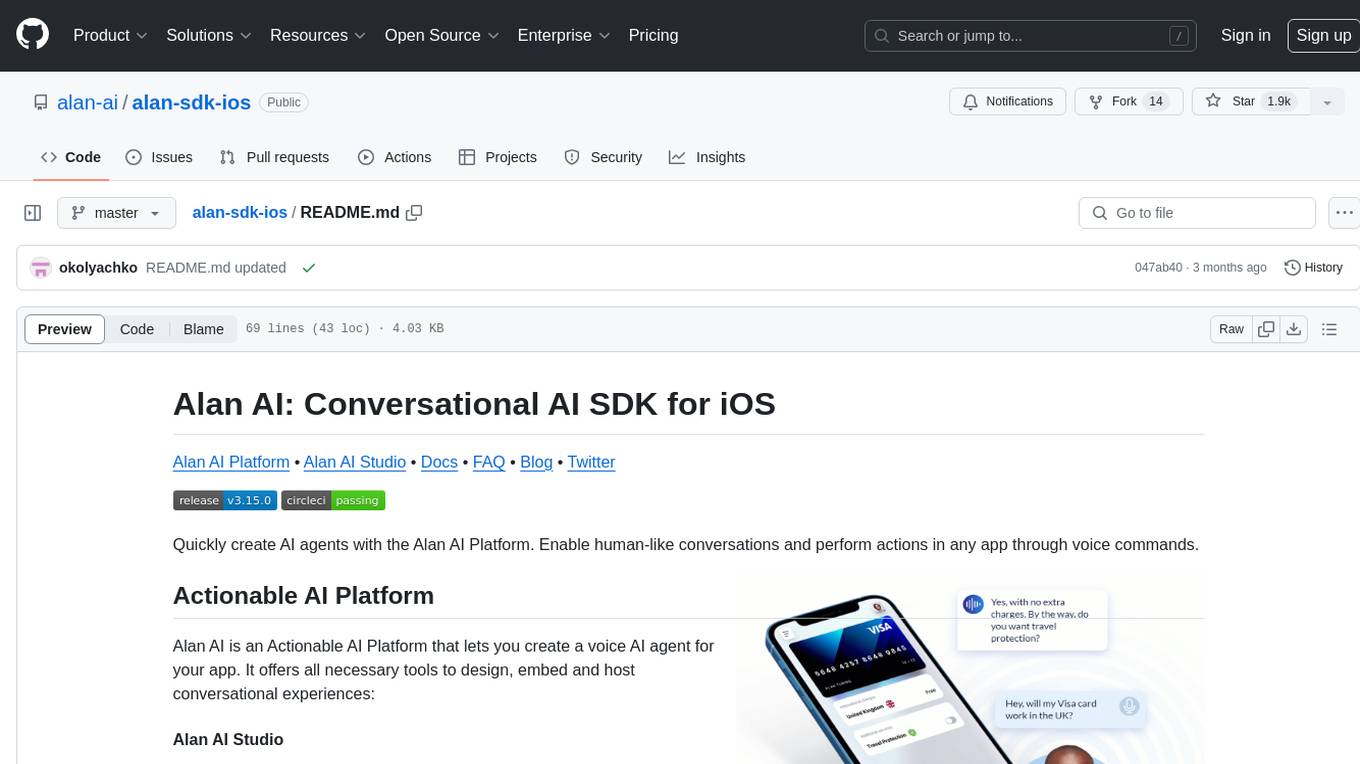Click the star icon on Star button
This screenshot has height=764, width=1360.
[1213, 101]
